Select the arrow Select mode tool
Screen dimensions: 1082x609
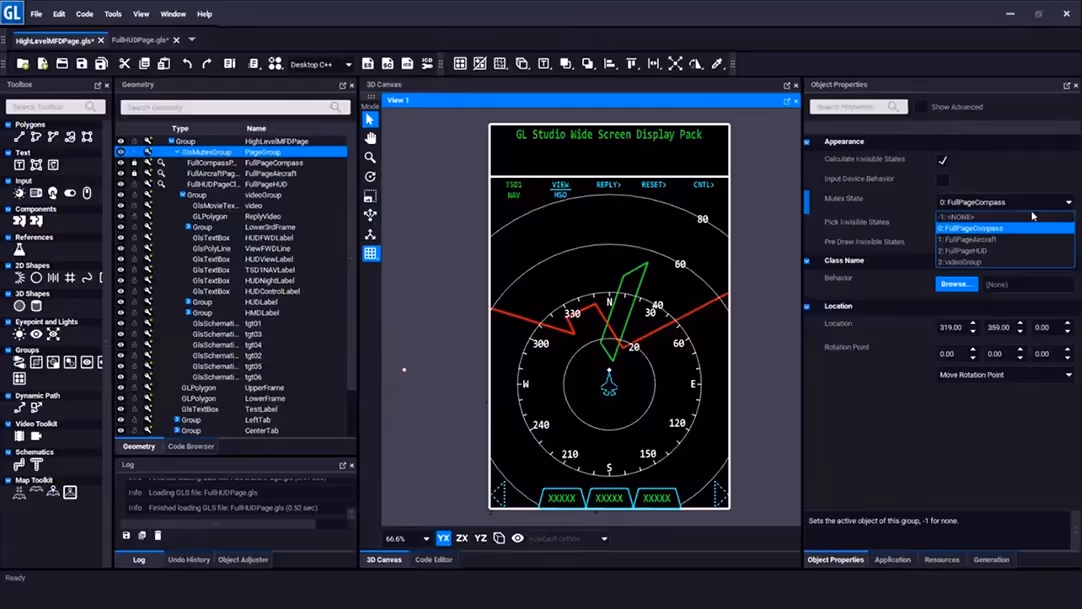pyautogui.click(x=371, y=119)
